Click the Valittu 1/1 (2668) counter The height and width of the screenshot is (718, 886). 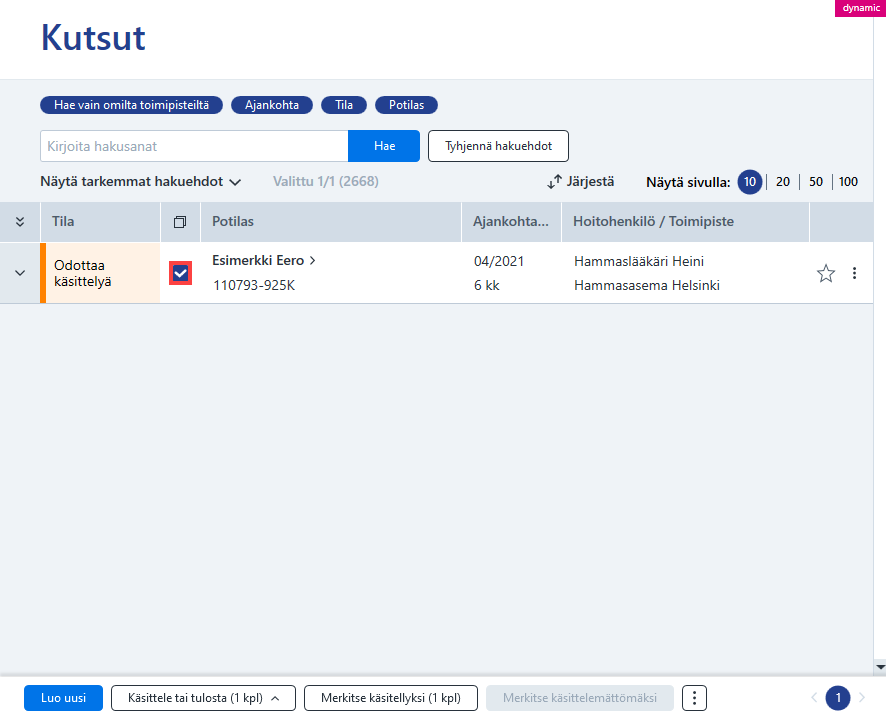325,181
